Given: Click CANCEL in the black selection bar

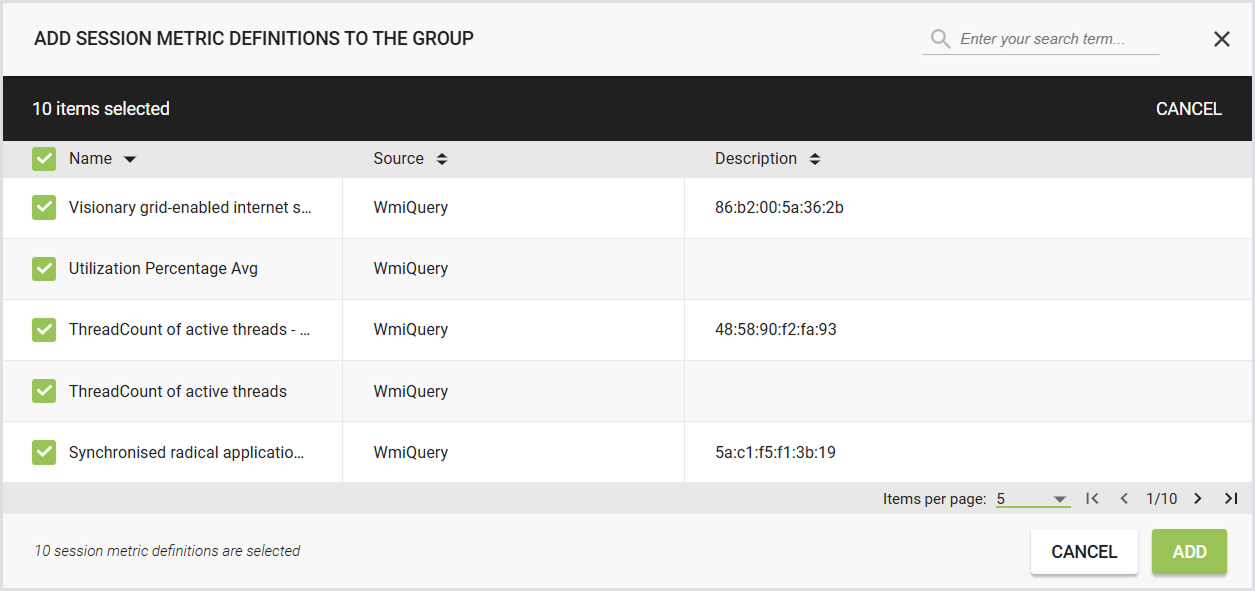Looking at the screenshot, I should click(1188, 109).
